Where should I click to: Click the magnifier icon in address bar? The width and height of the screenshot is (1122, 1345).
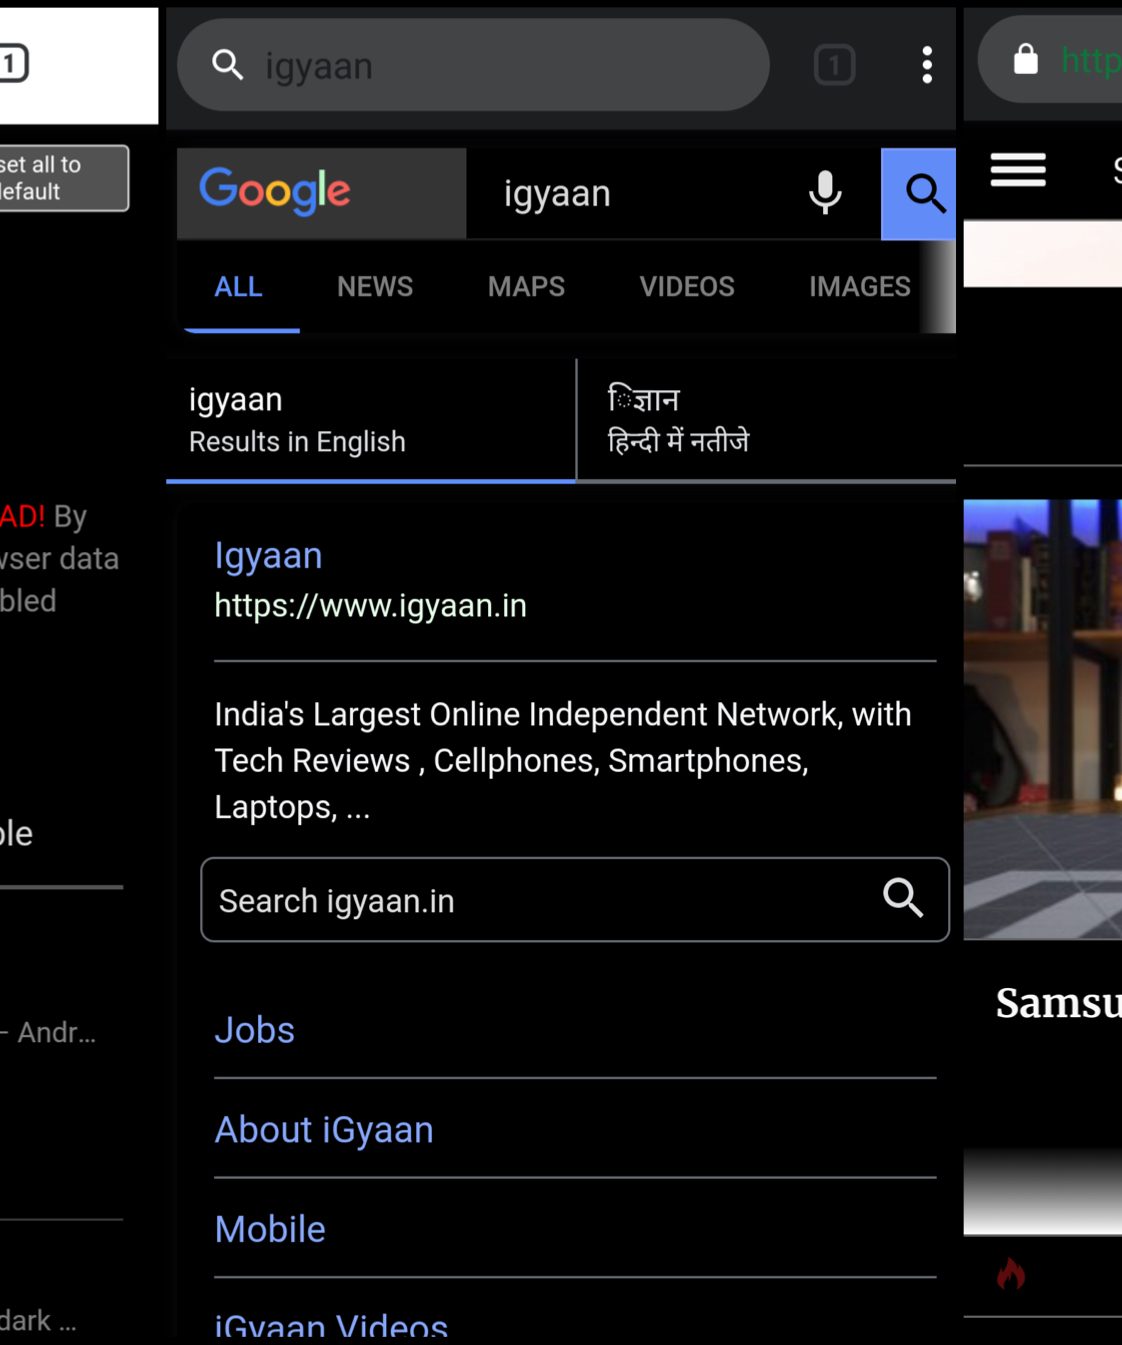click(228, 65)
